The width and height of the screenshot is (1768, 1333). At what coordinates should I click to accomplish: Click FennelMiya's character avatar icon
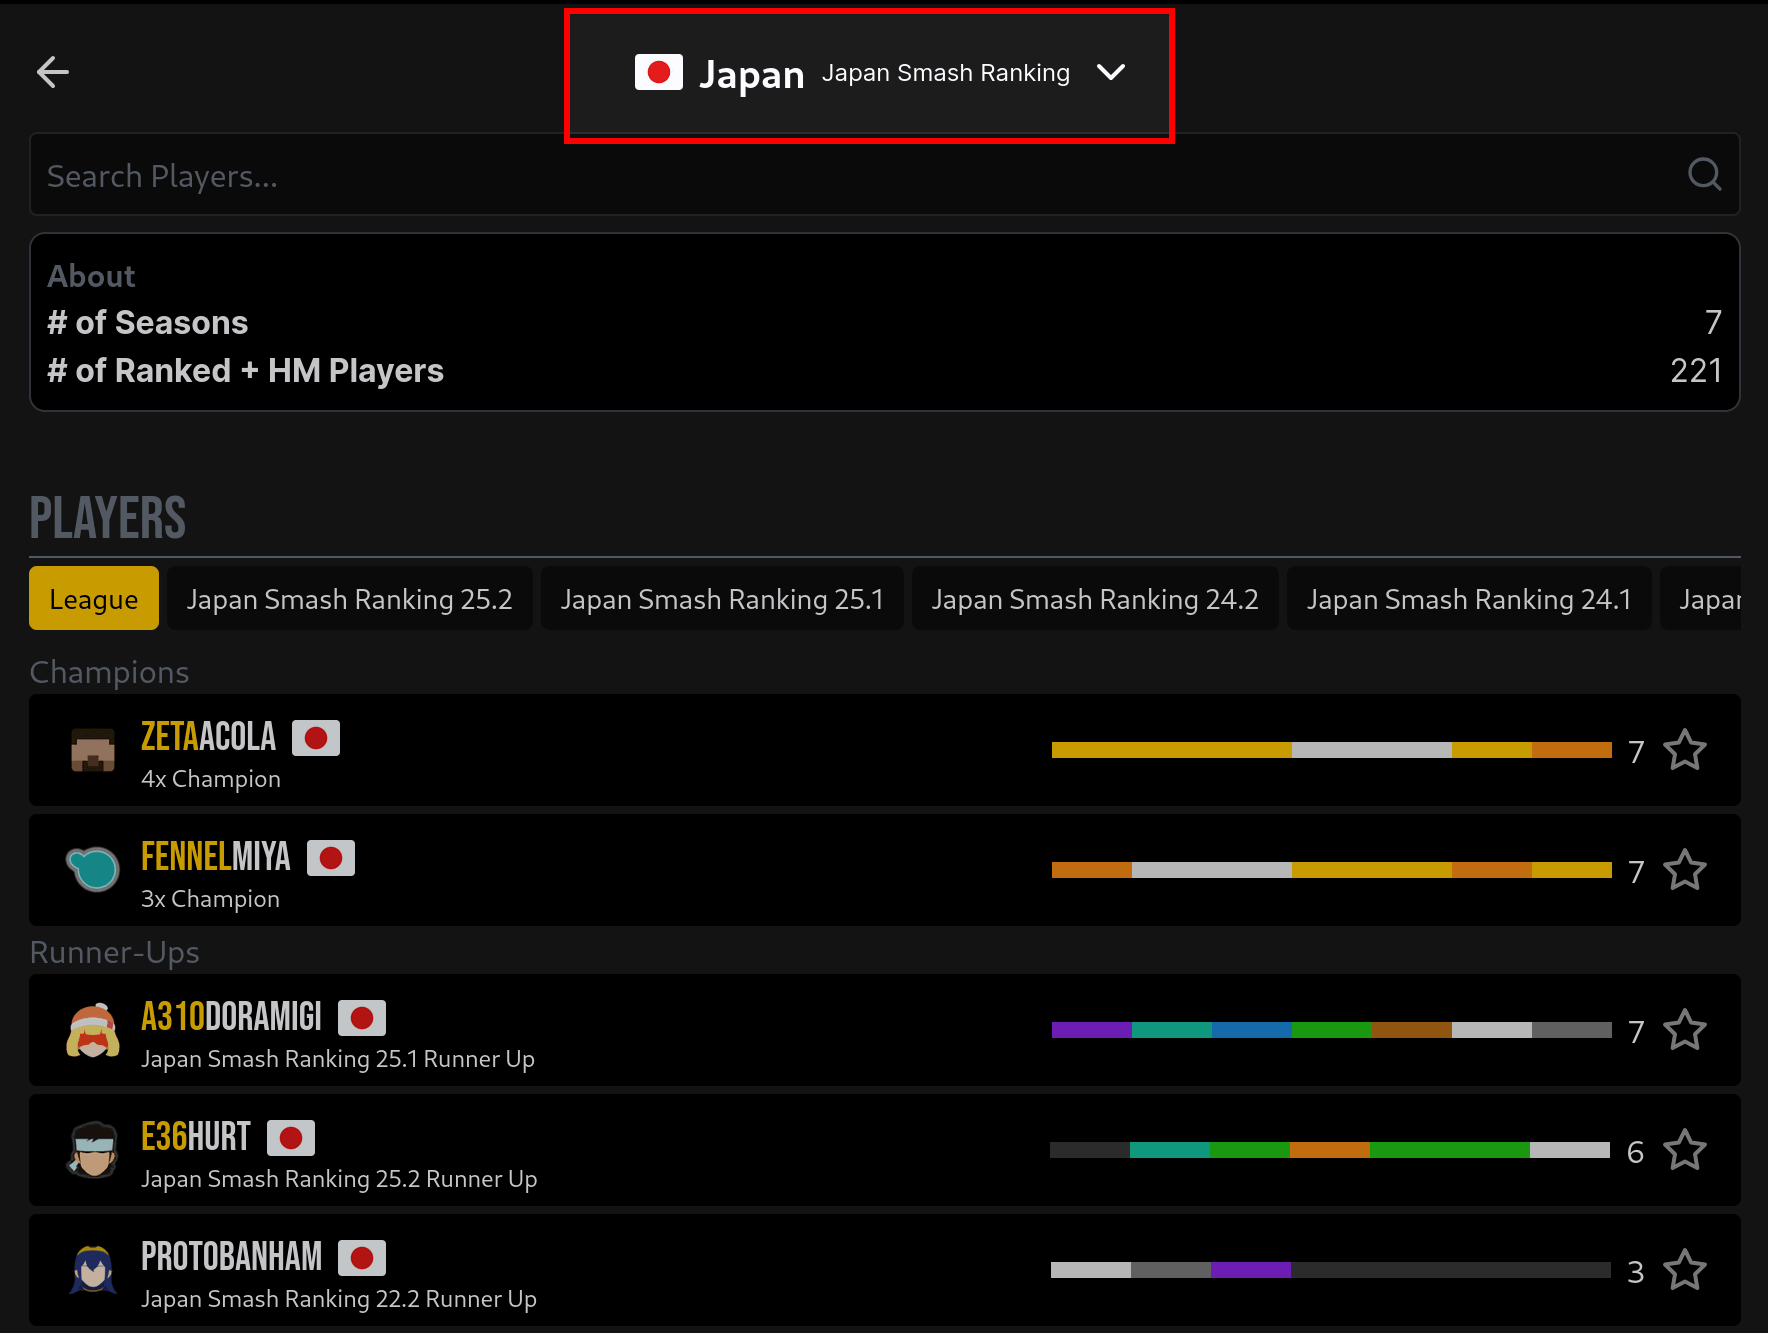(x=93, y=870)
